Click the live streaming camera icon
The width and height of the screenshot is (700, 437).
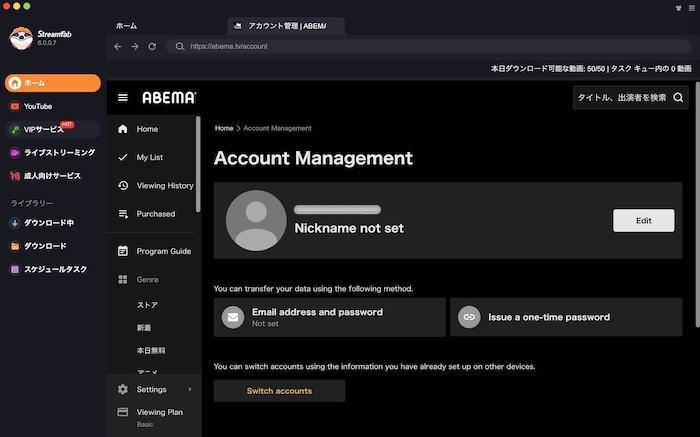[15, 153]
